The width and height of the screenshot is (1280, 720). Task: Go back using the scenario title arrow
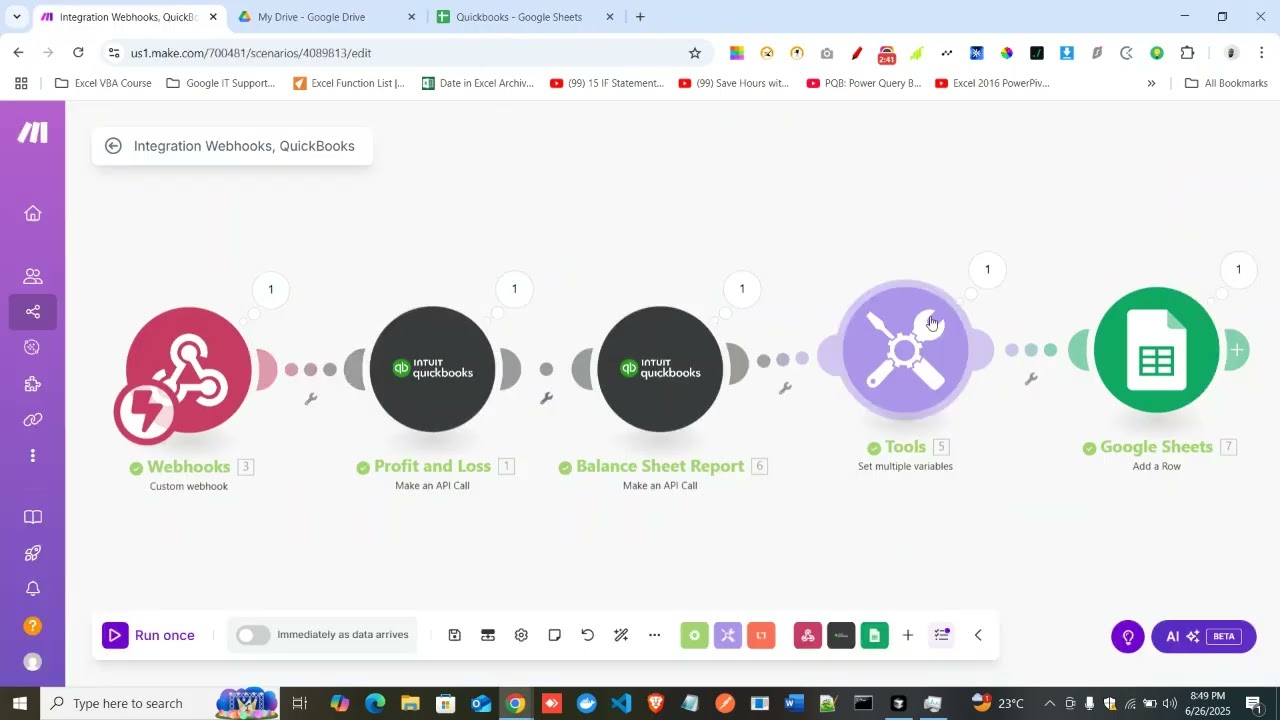(x=114, y=146)
